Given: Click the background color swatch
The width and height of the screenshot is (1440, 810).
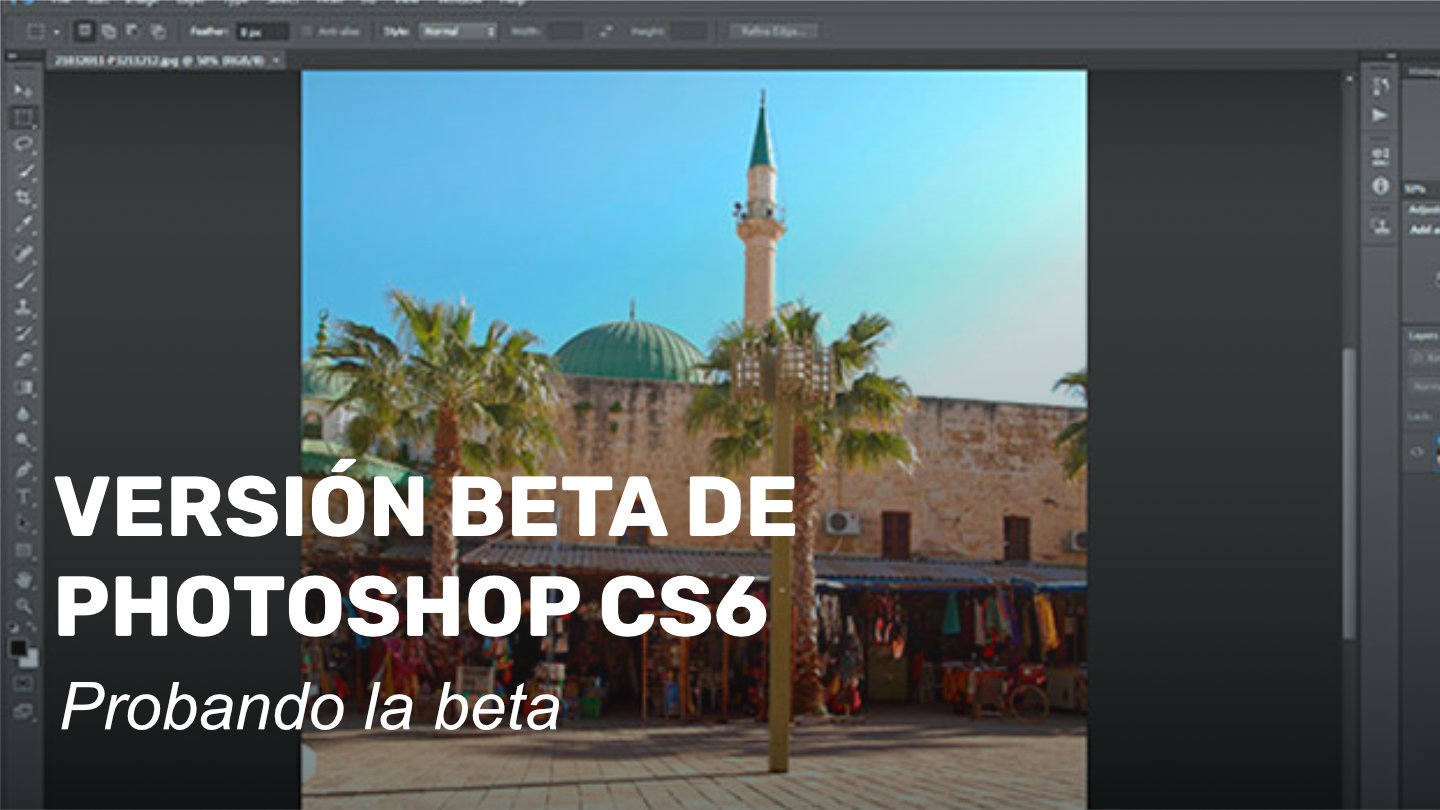Looking at the screenshot, I should click(30, 660).
